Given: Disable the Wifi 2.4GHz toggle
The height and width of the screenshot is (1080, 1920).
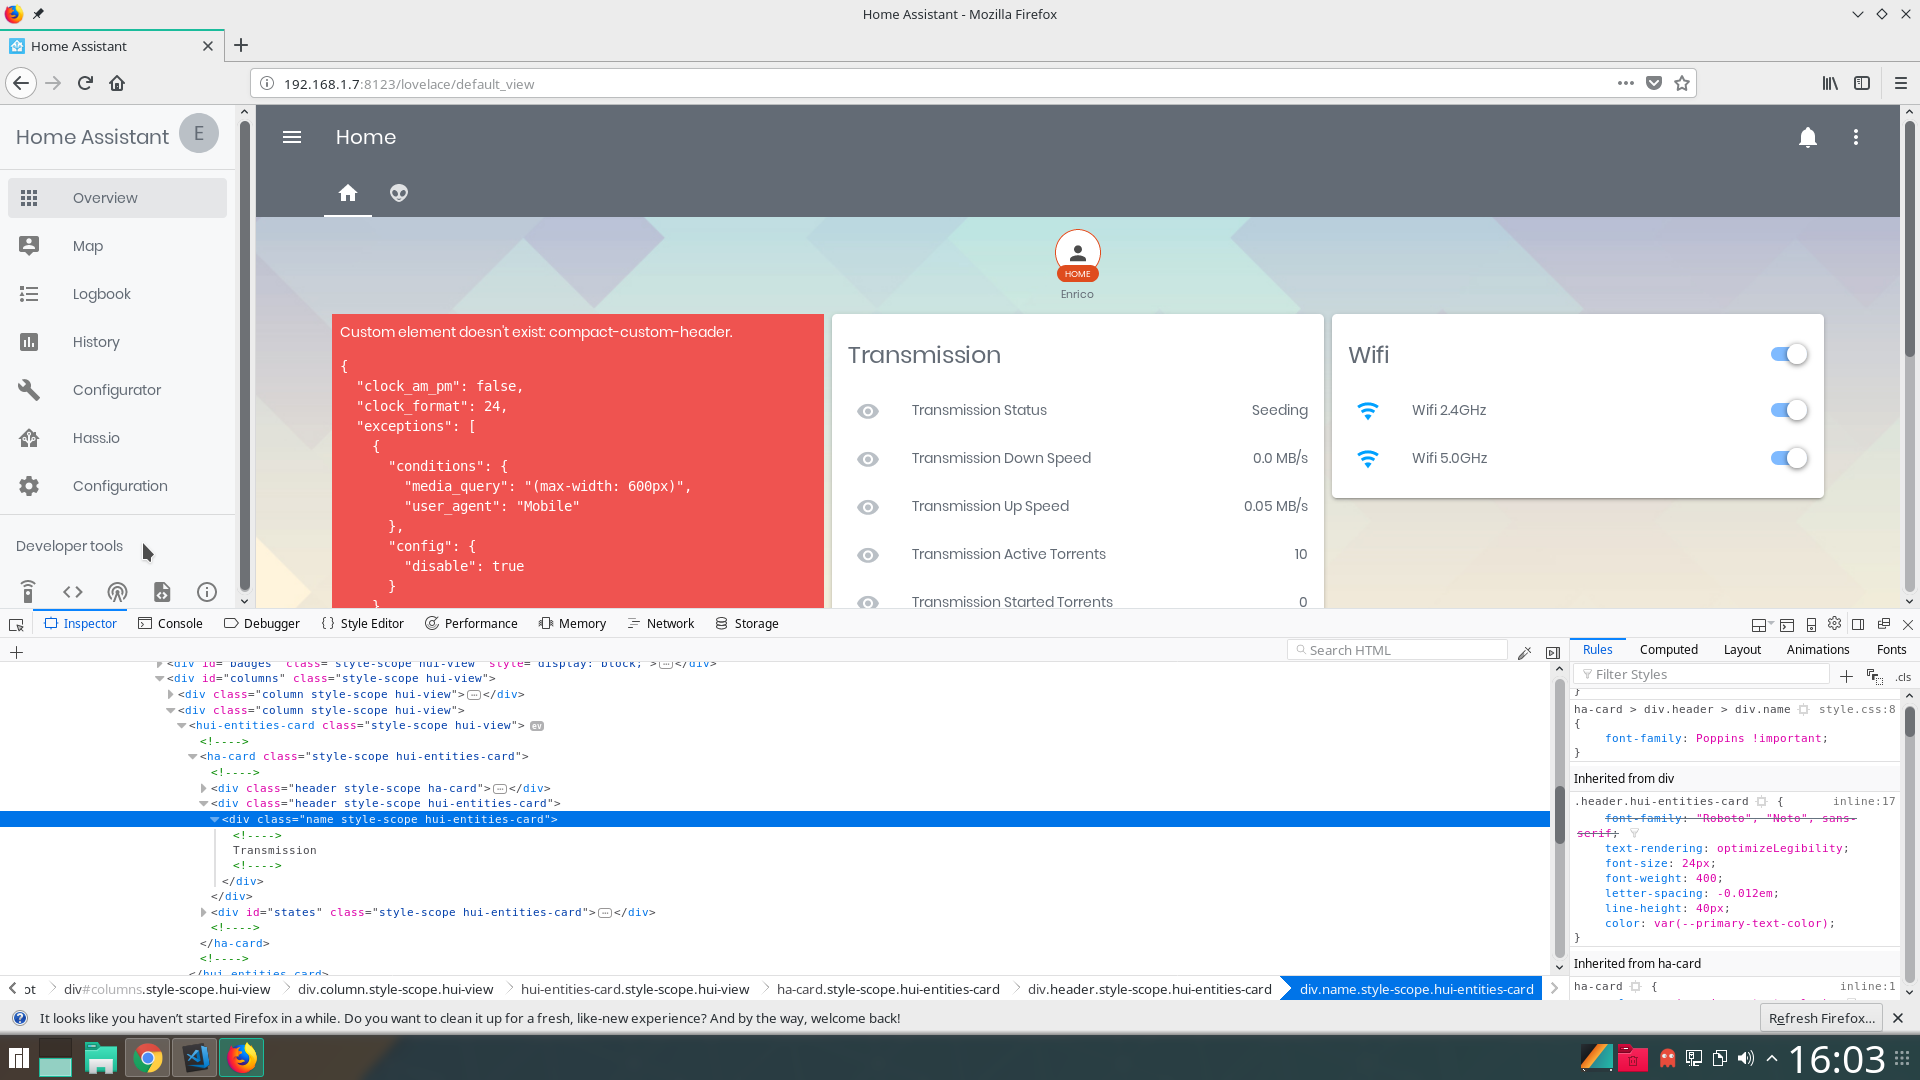Looking at the screenshot, I should click(x=1788, y=410).
